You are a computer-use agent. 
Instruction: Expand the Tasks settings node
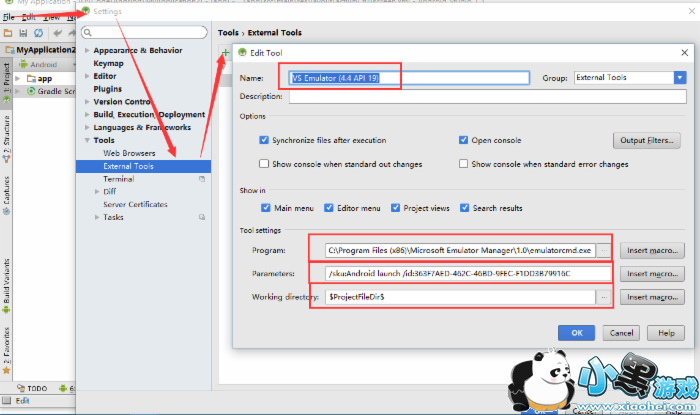[97, 217]
